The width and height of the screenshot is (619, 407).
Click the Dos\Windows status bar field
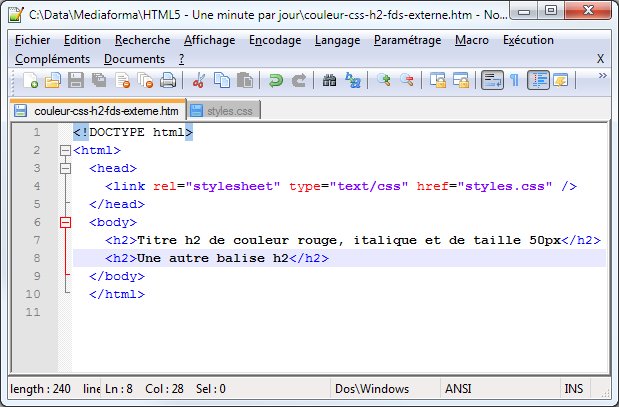click(372, 389)
